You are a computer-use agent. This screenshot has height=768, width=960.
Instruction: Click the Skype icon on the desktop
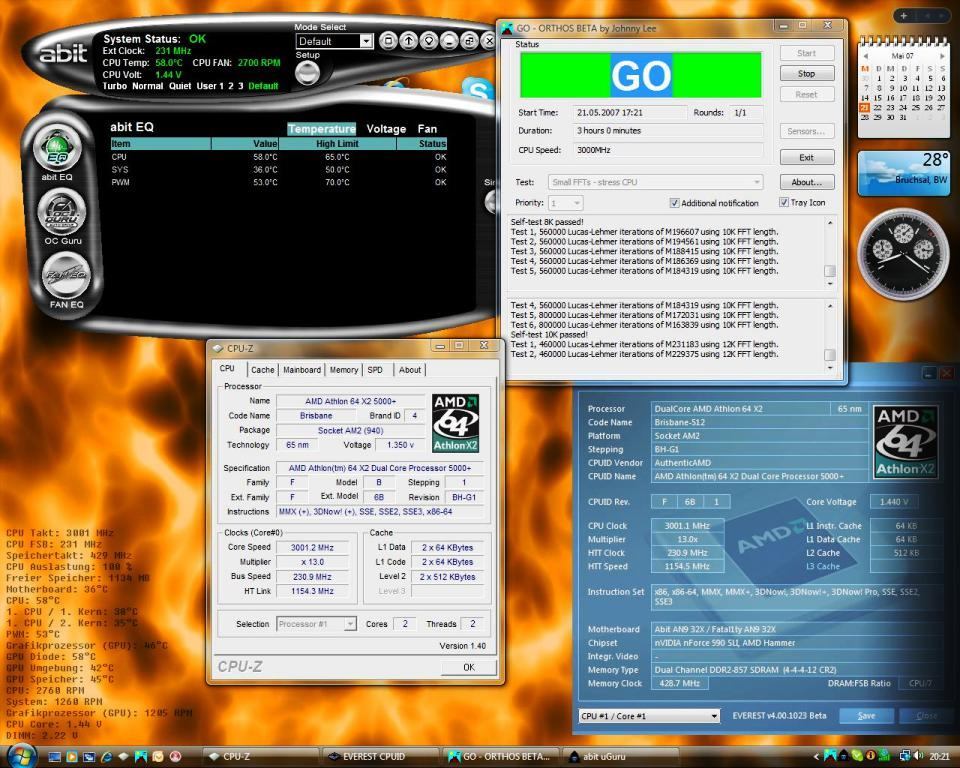478,89
